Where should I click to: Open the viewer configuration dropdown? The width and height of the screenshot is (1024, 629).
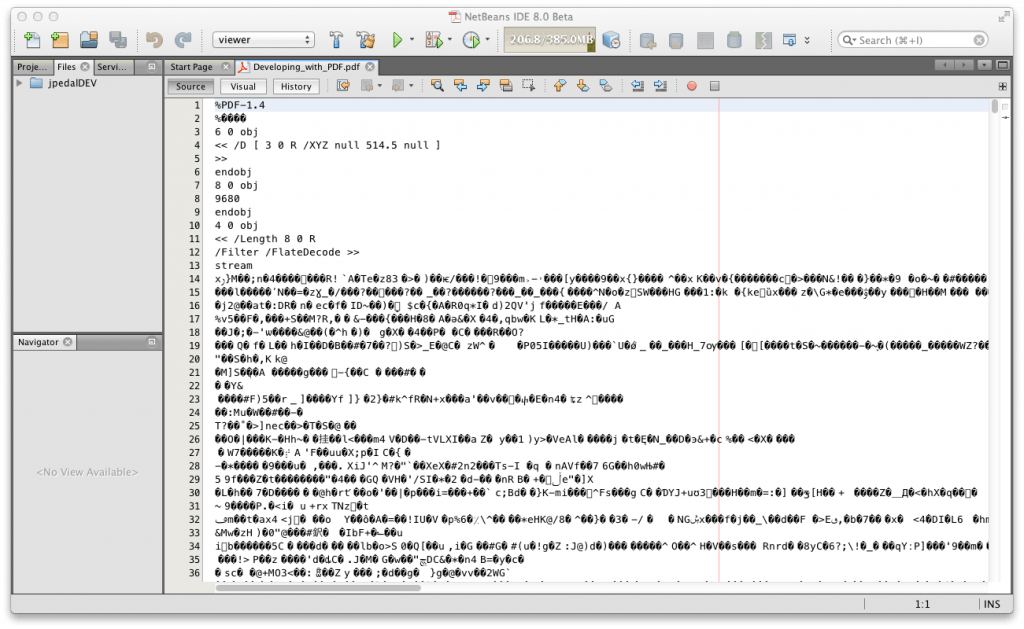[x=263, y=40]
